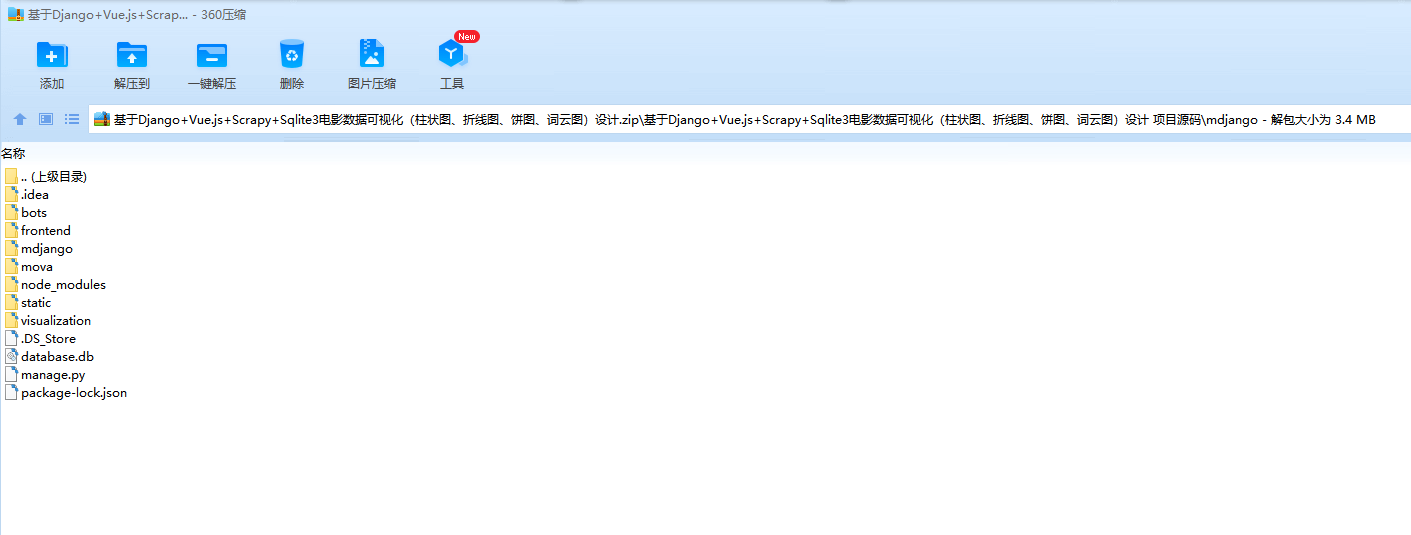Open the 工具 (Tools) icon

point(452,55)
